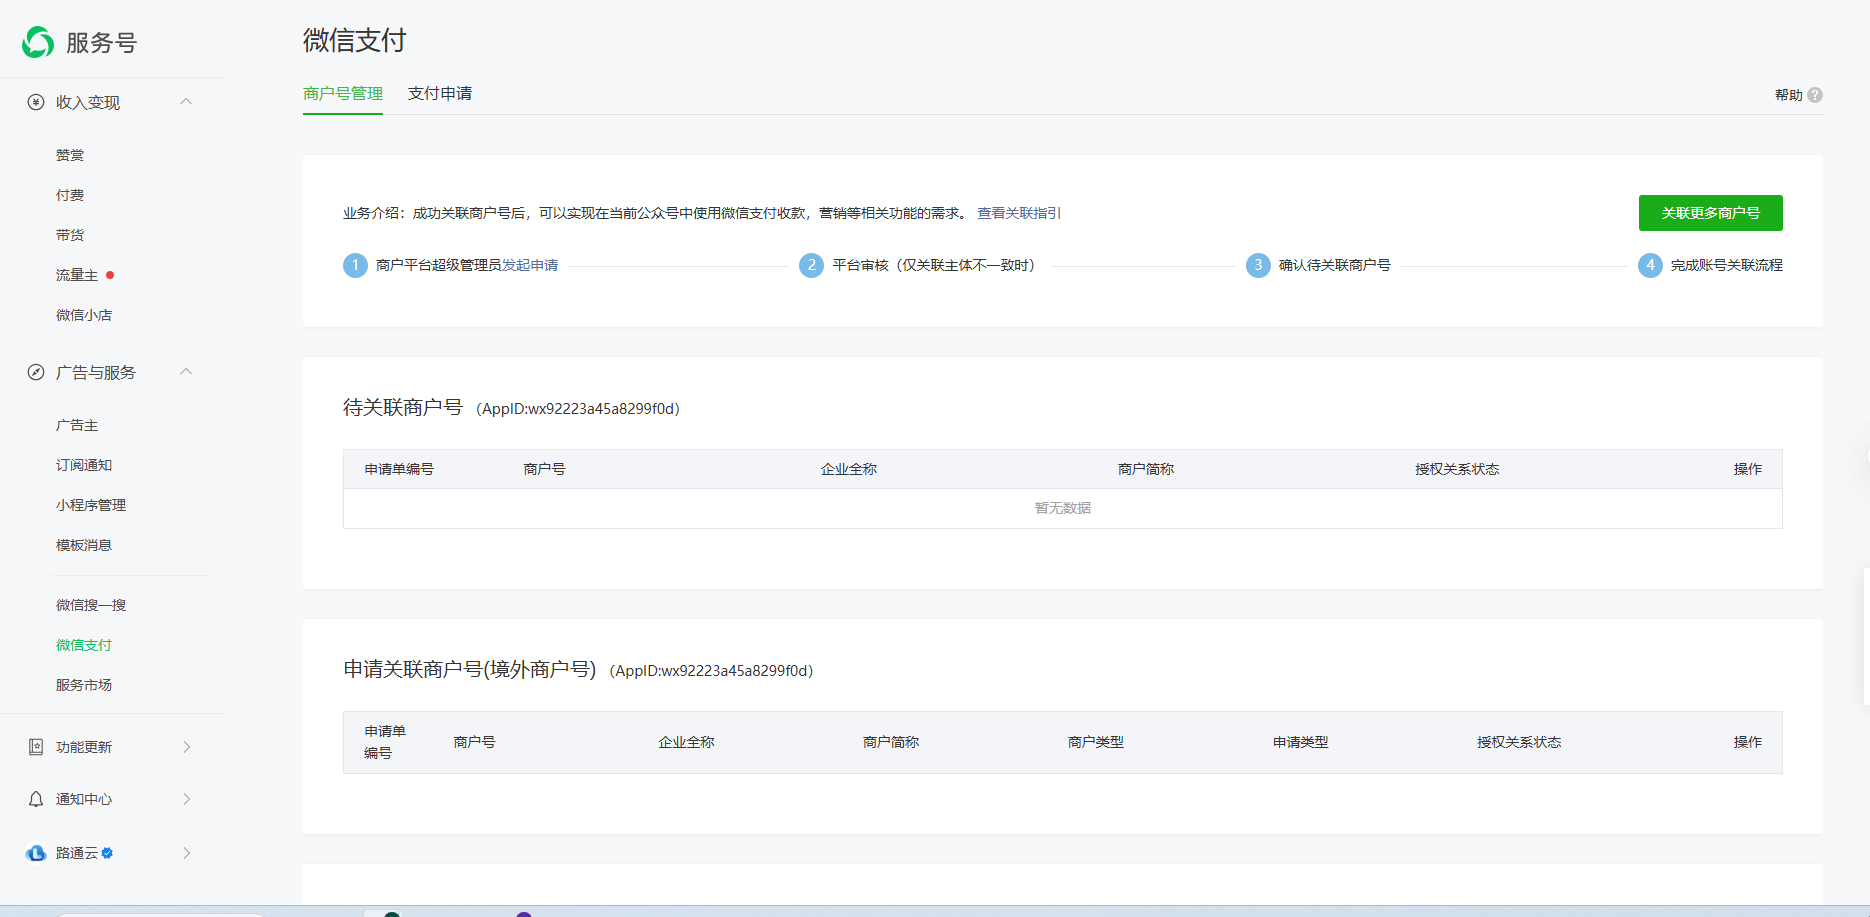Click the 收入变现 yen icon
Screen dimensions: 1870x917
tap(36, 102)
